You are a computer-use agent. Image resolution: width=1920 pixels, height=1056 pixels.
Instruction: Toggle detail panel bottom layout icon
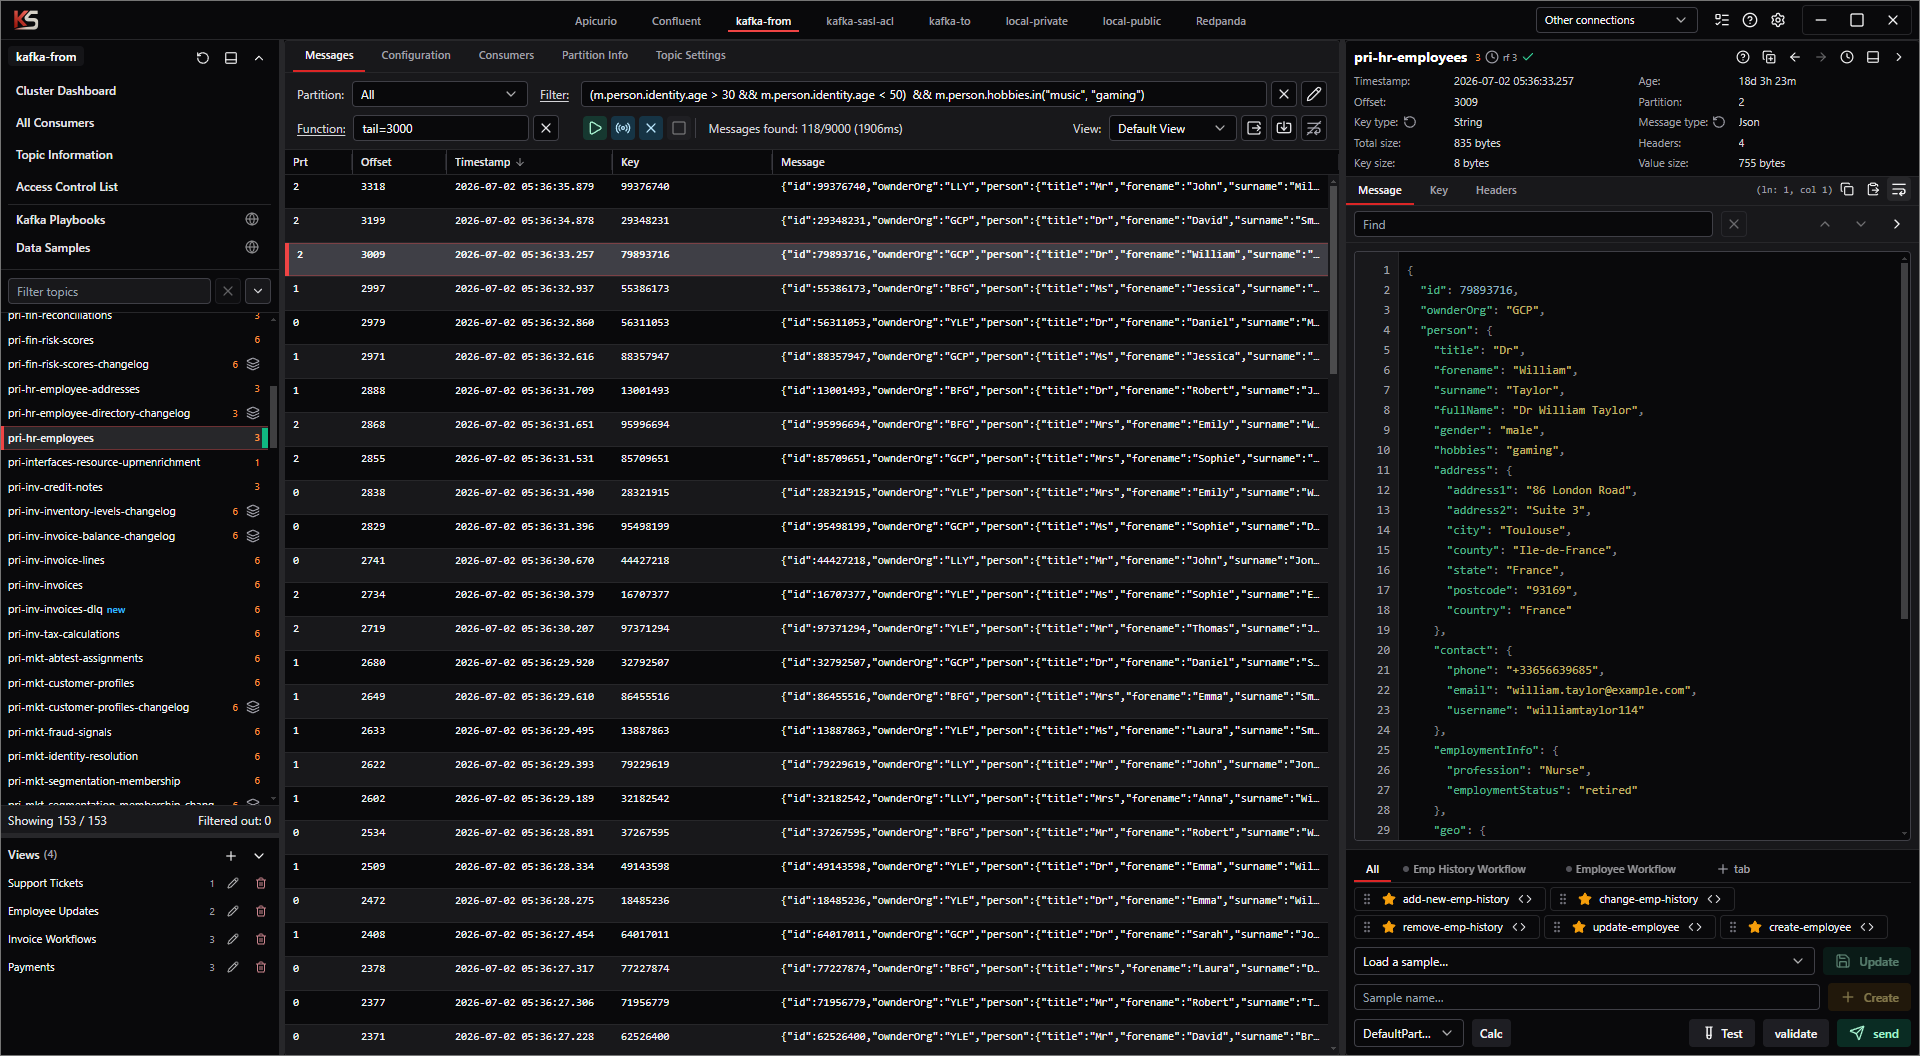point(1873,57)
